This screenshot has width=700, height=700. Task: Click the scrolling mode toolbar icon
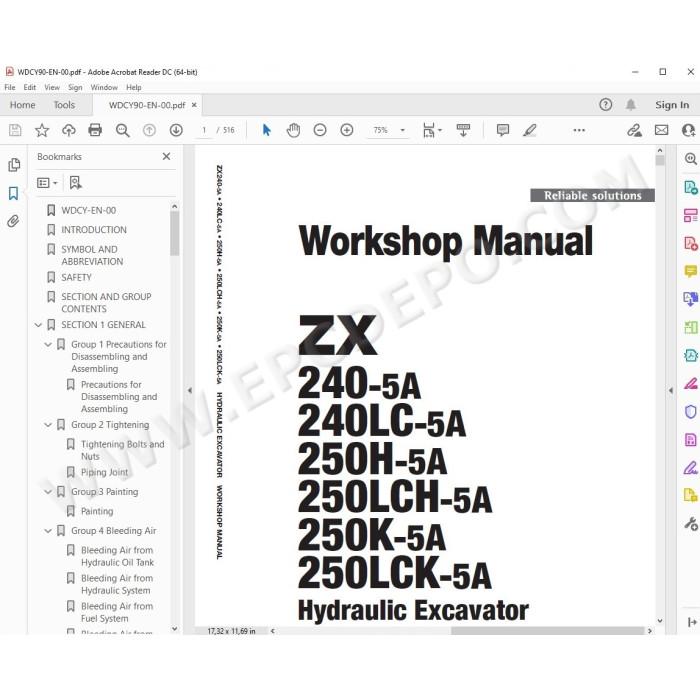[463, 130]
